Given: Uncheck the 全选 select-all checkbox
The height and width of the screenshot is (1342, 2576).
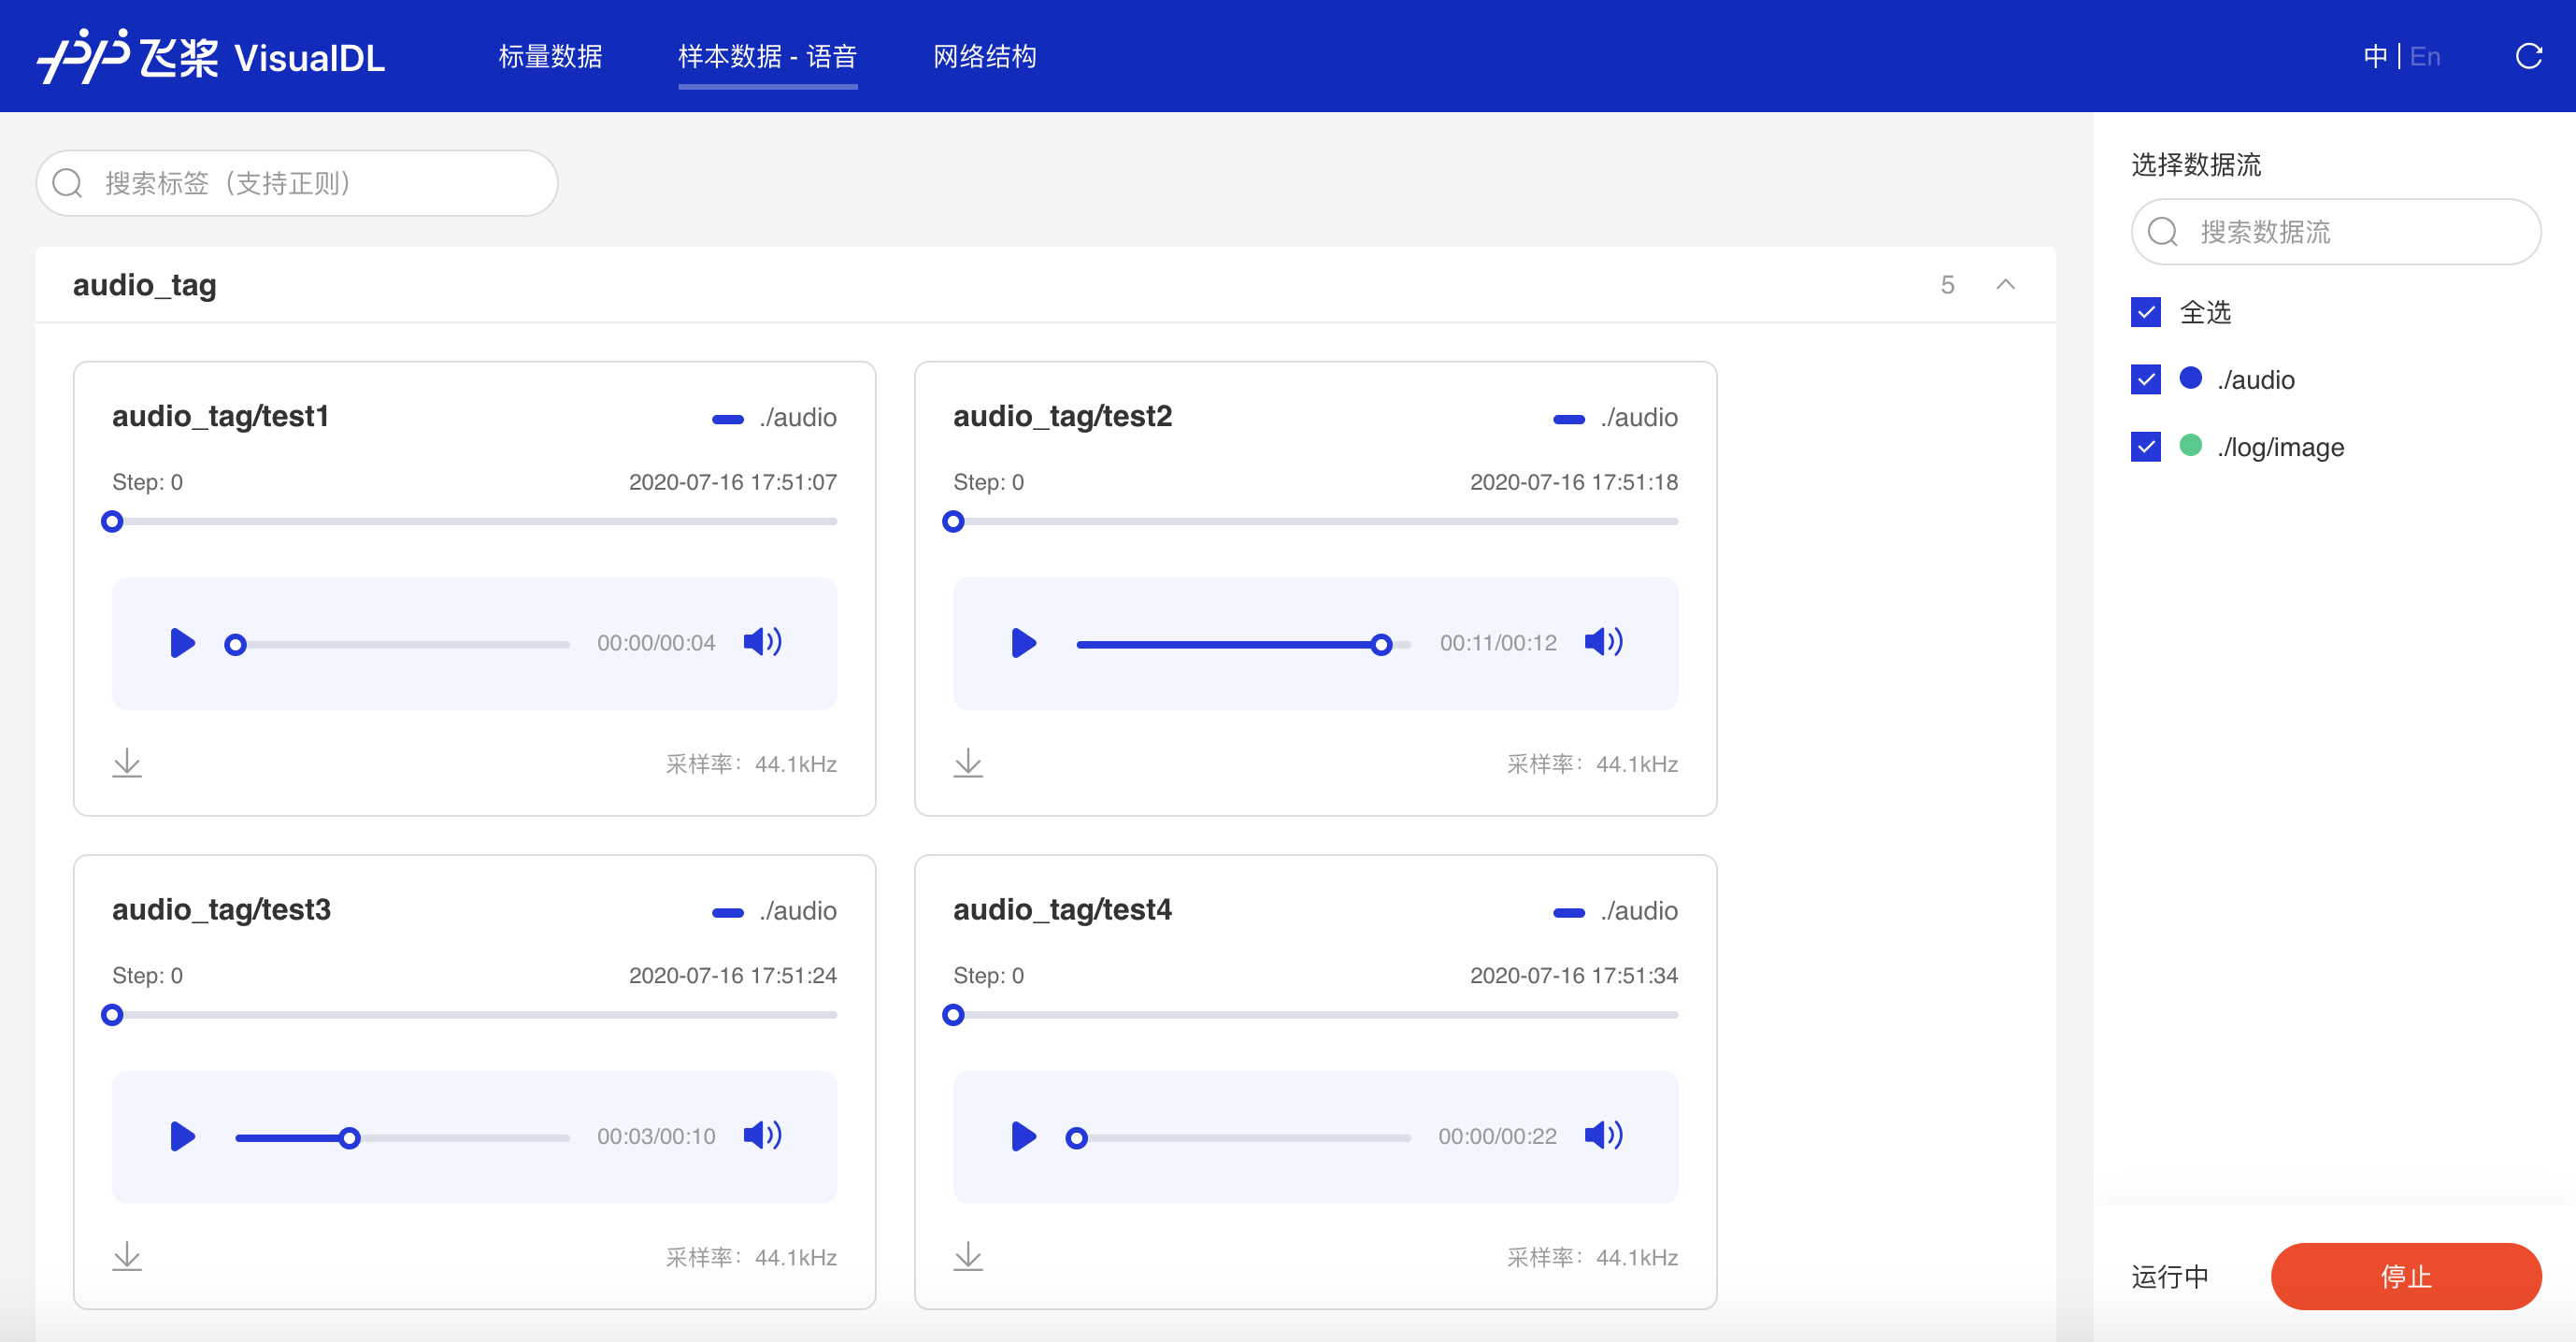Looking at the screenshot, I should click(x=2146, y=313).
